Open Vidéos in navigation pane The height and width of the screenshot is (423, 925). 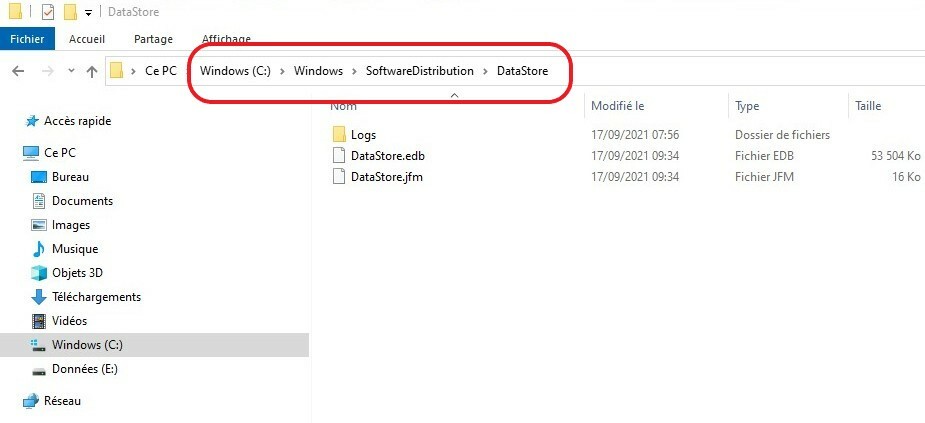[69, 321]
